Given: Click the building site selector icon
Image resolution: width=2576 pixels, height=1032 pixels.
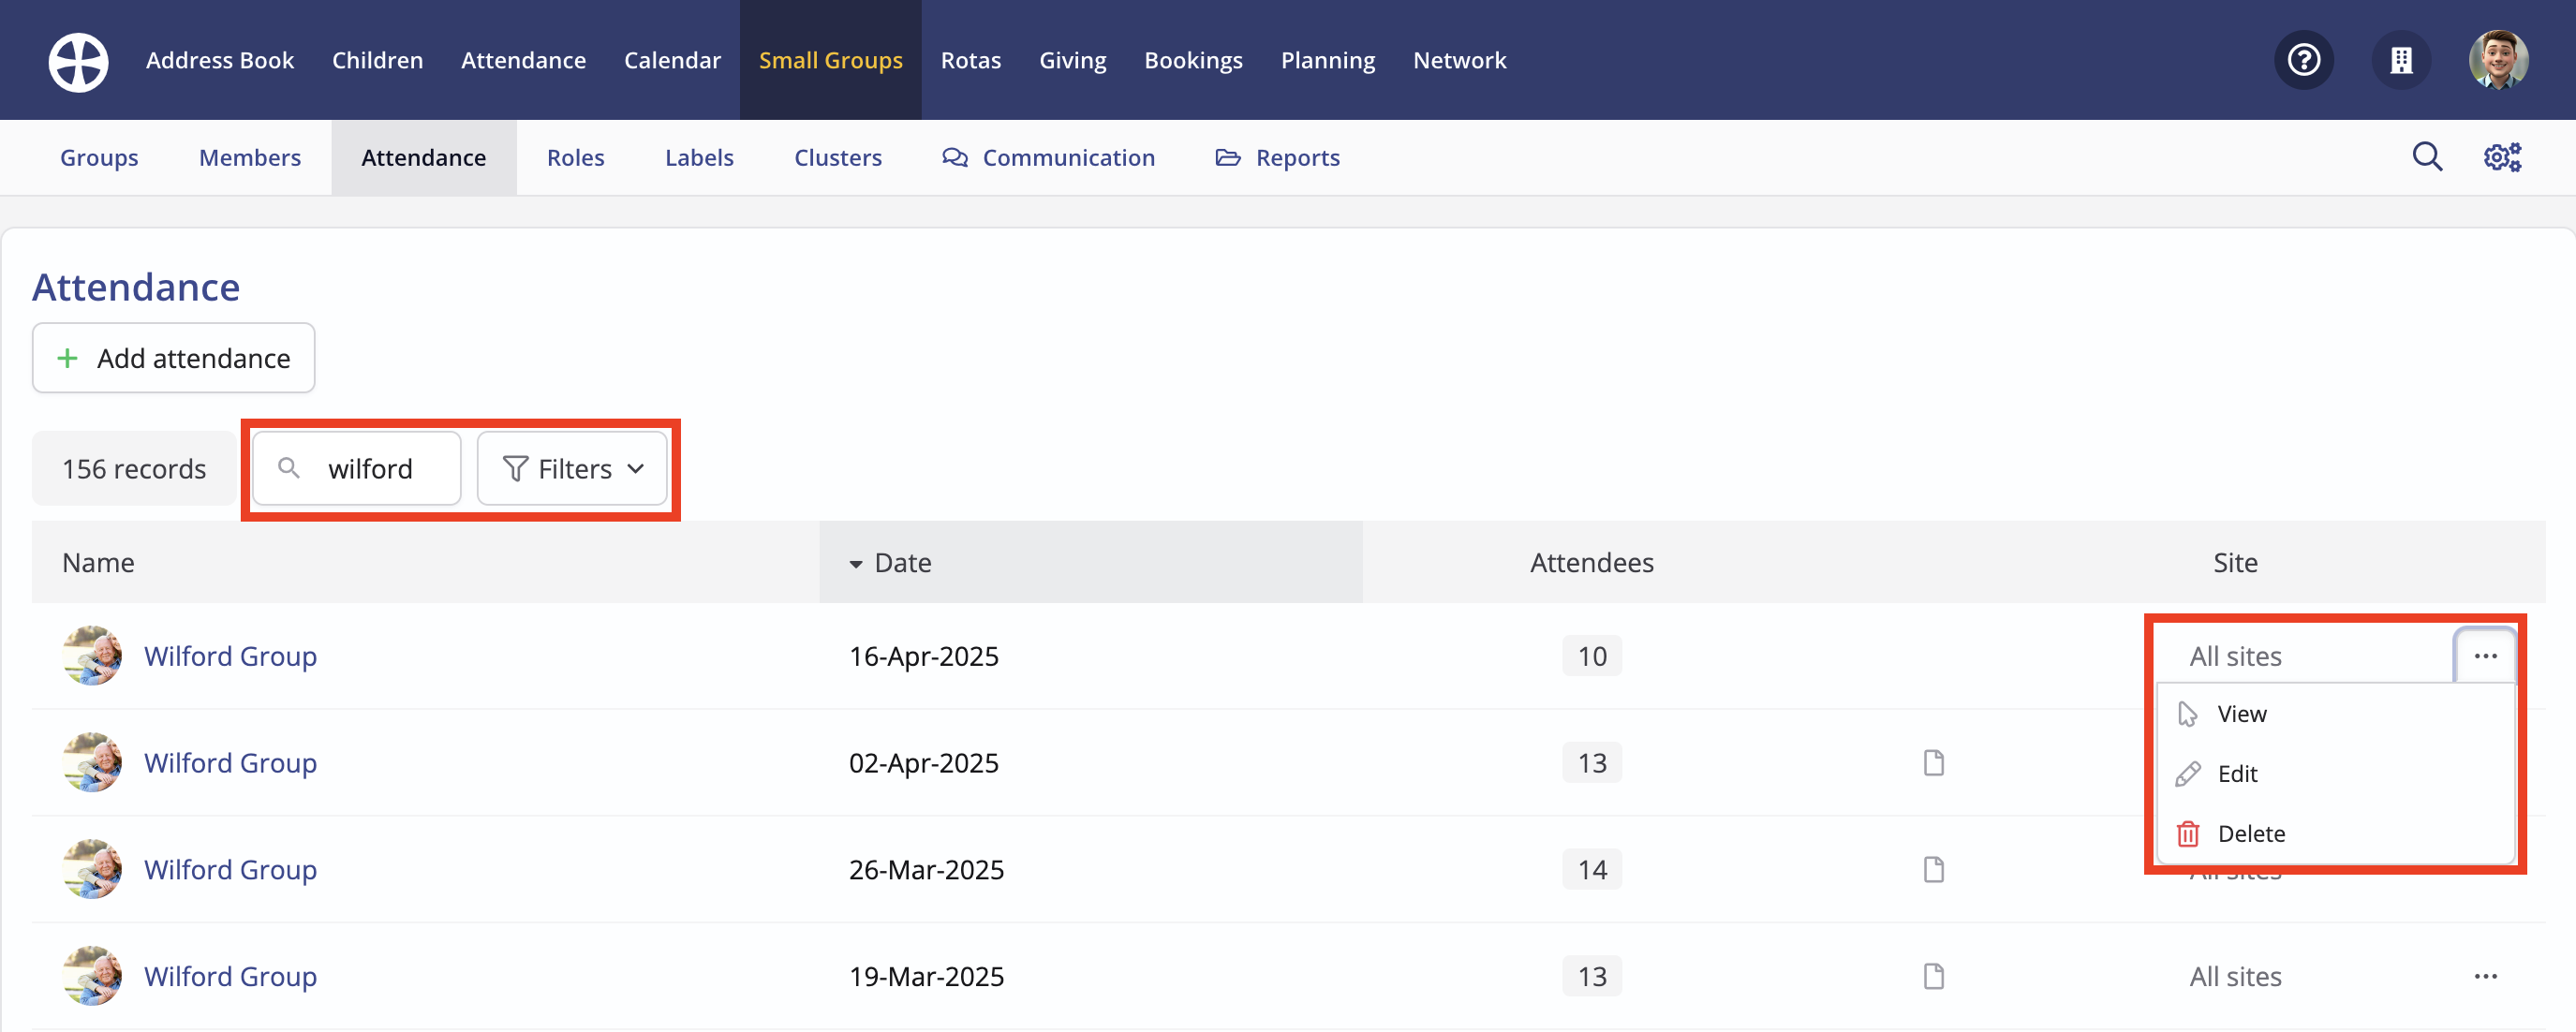Looking at the screenshot, I should tap(2400, 61).
